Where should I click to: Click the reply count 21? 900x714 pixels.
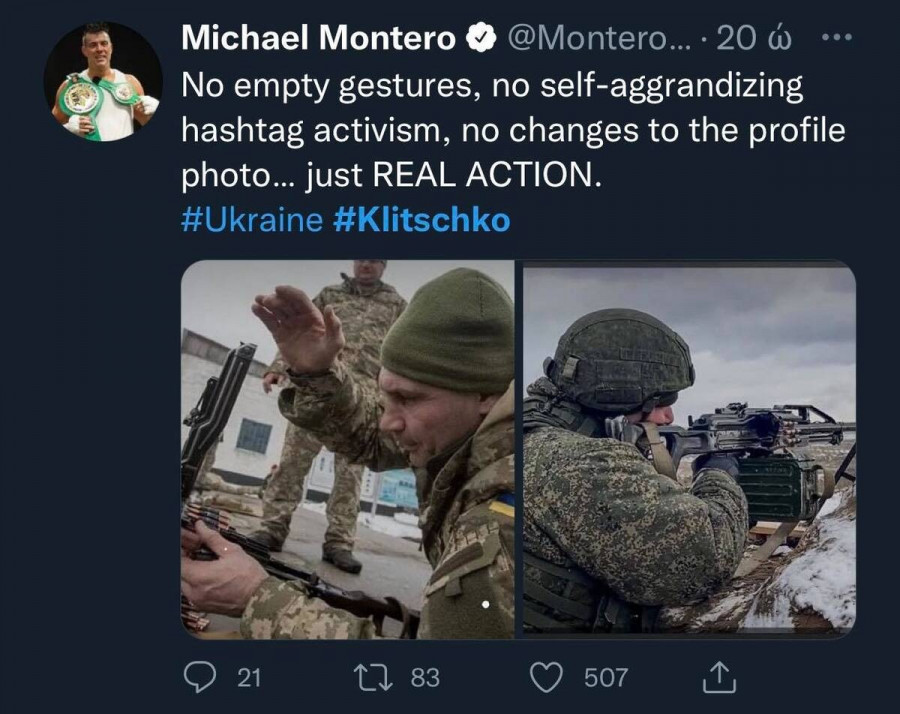[x=249, y=677]
